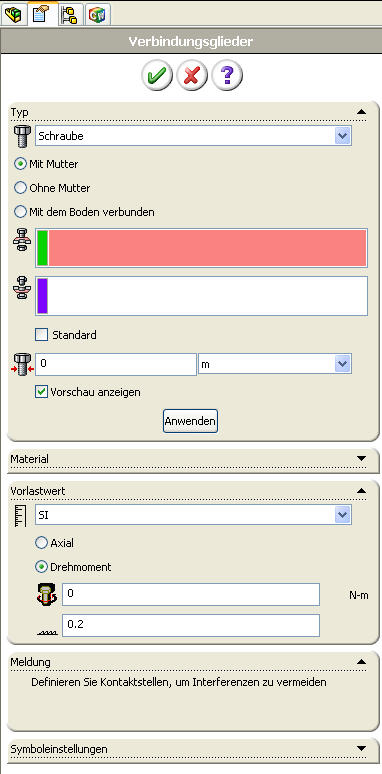Open the FeatureManager tree tab icon
Viewport: 382px width, 774px height.
pos(13,14)
